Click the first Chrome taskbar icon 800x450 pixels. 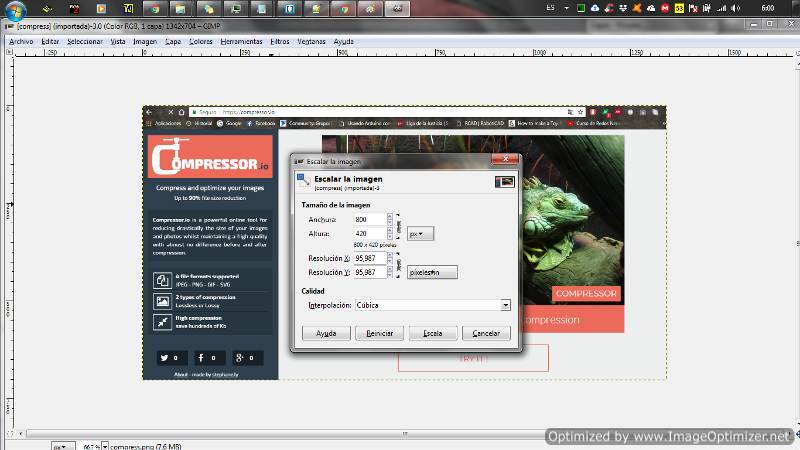[155, 8]
